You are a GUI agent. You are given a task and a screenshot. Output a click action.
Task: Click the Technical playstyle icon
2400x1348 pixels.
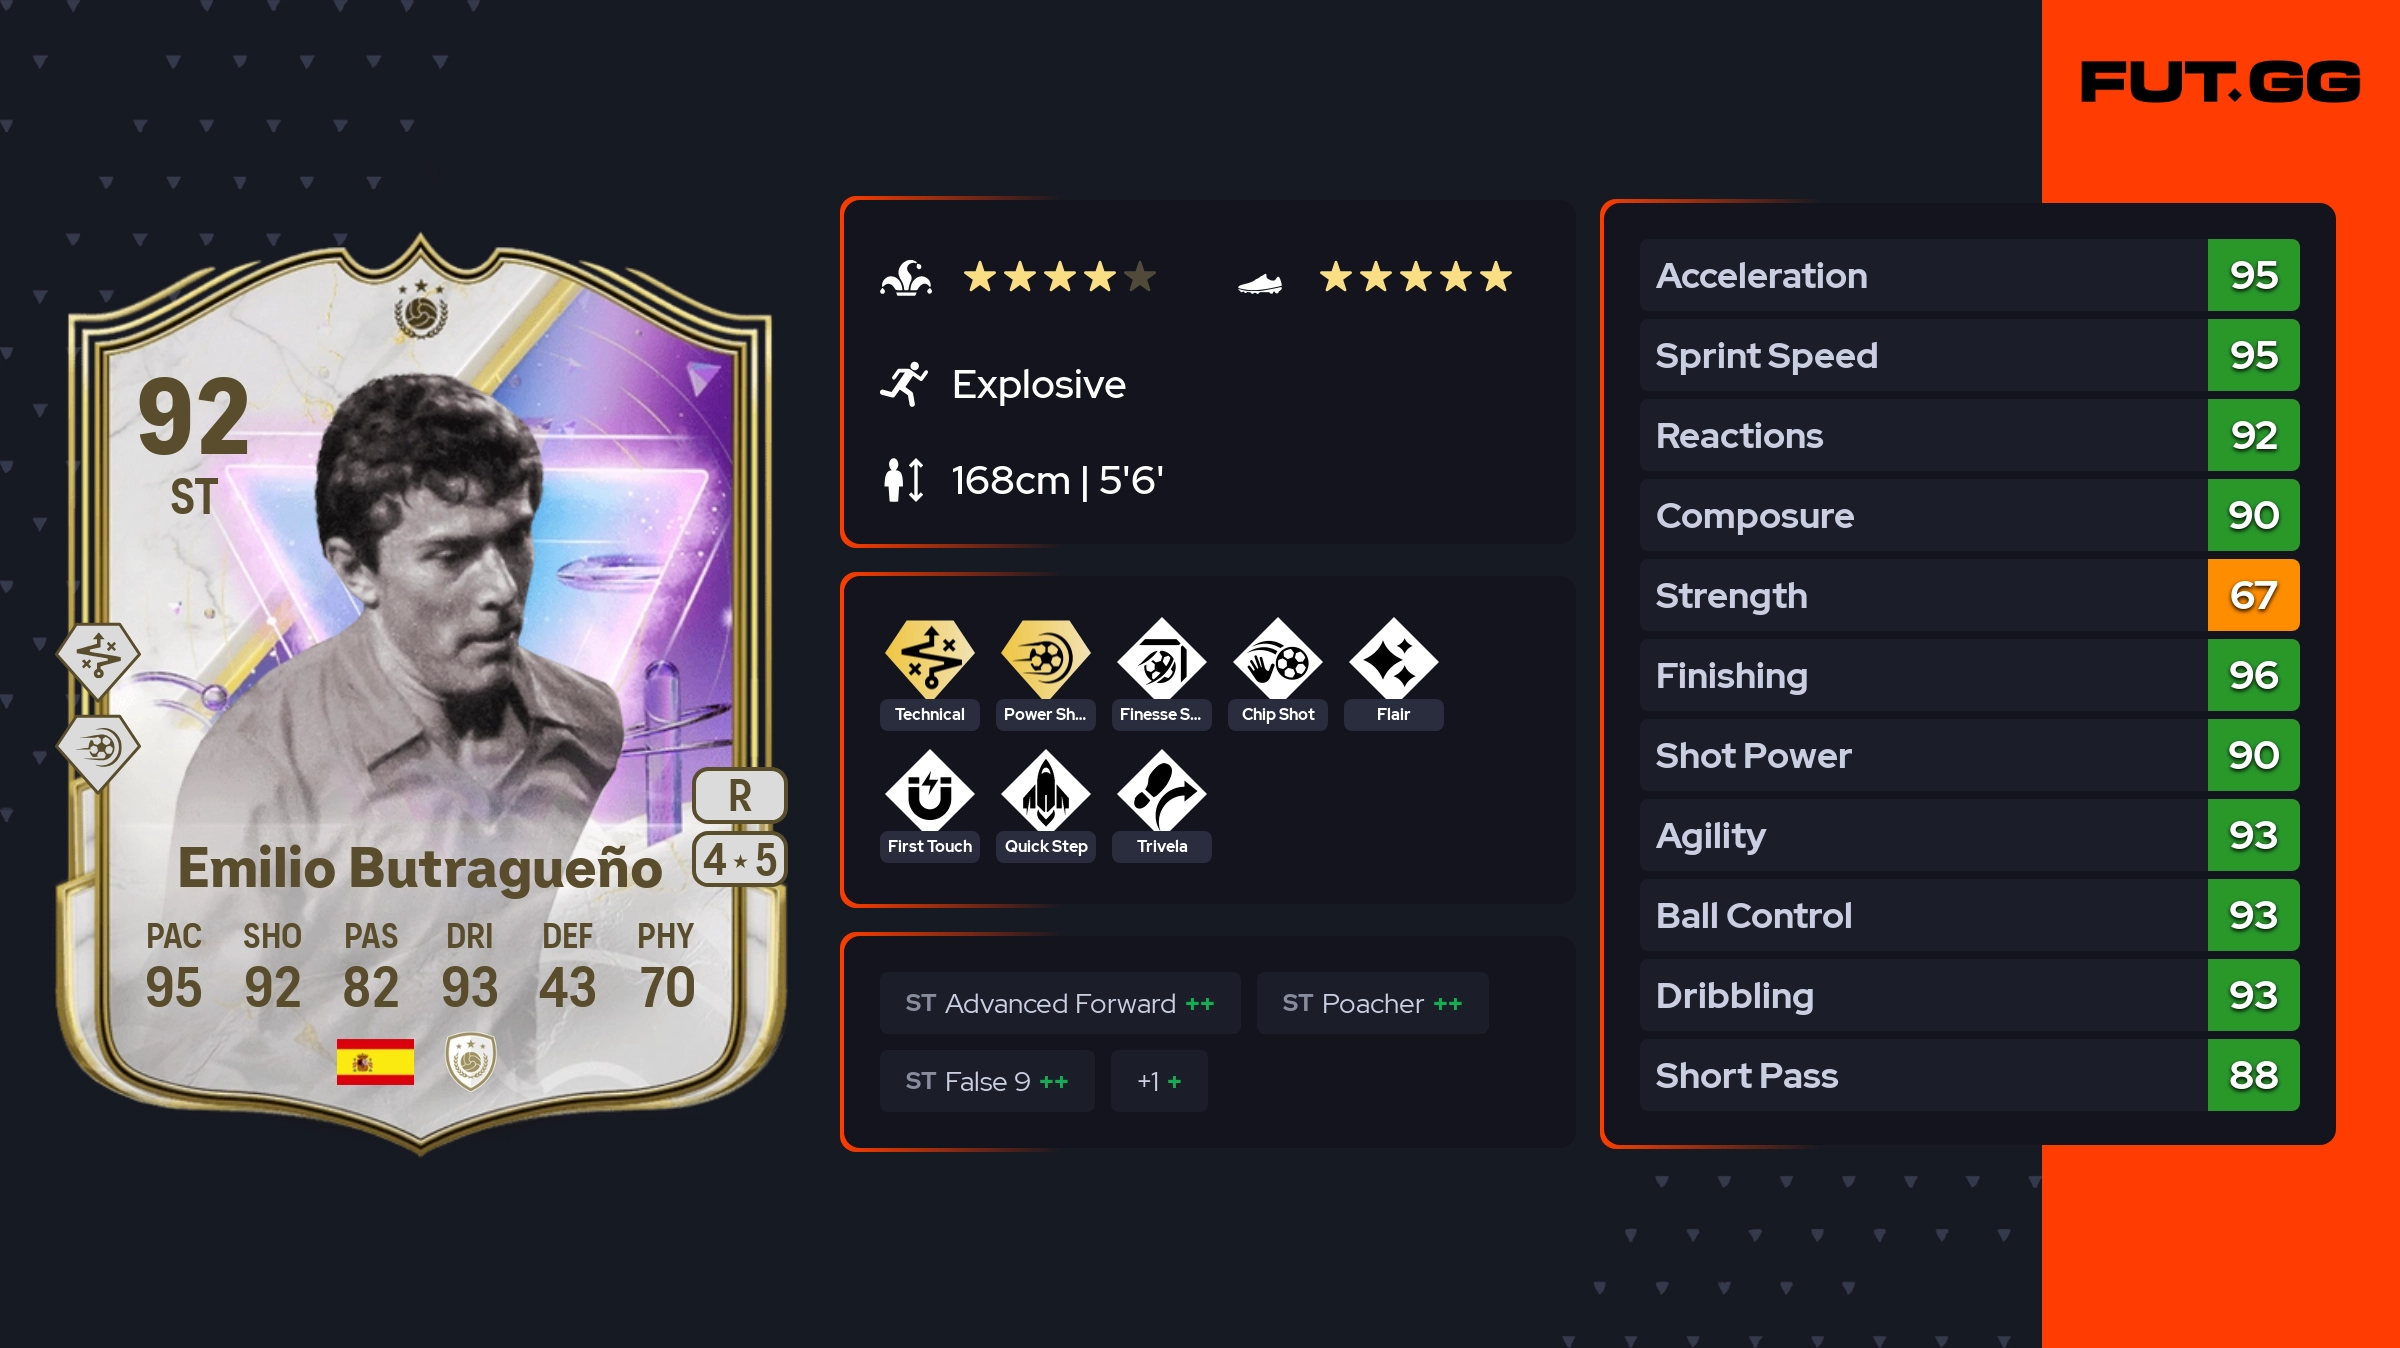tap(930, 659)
